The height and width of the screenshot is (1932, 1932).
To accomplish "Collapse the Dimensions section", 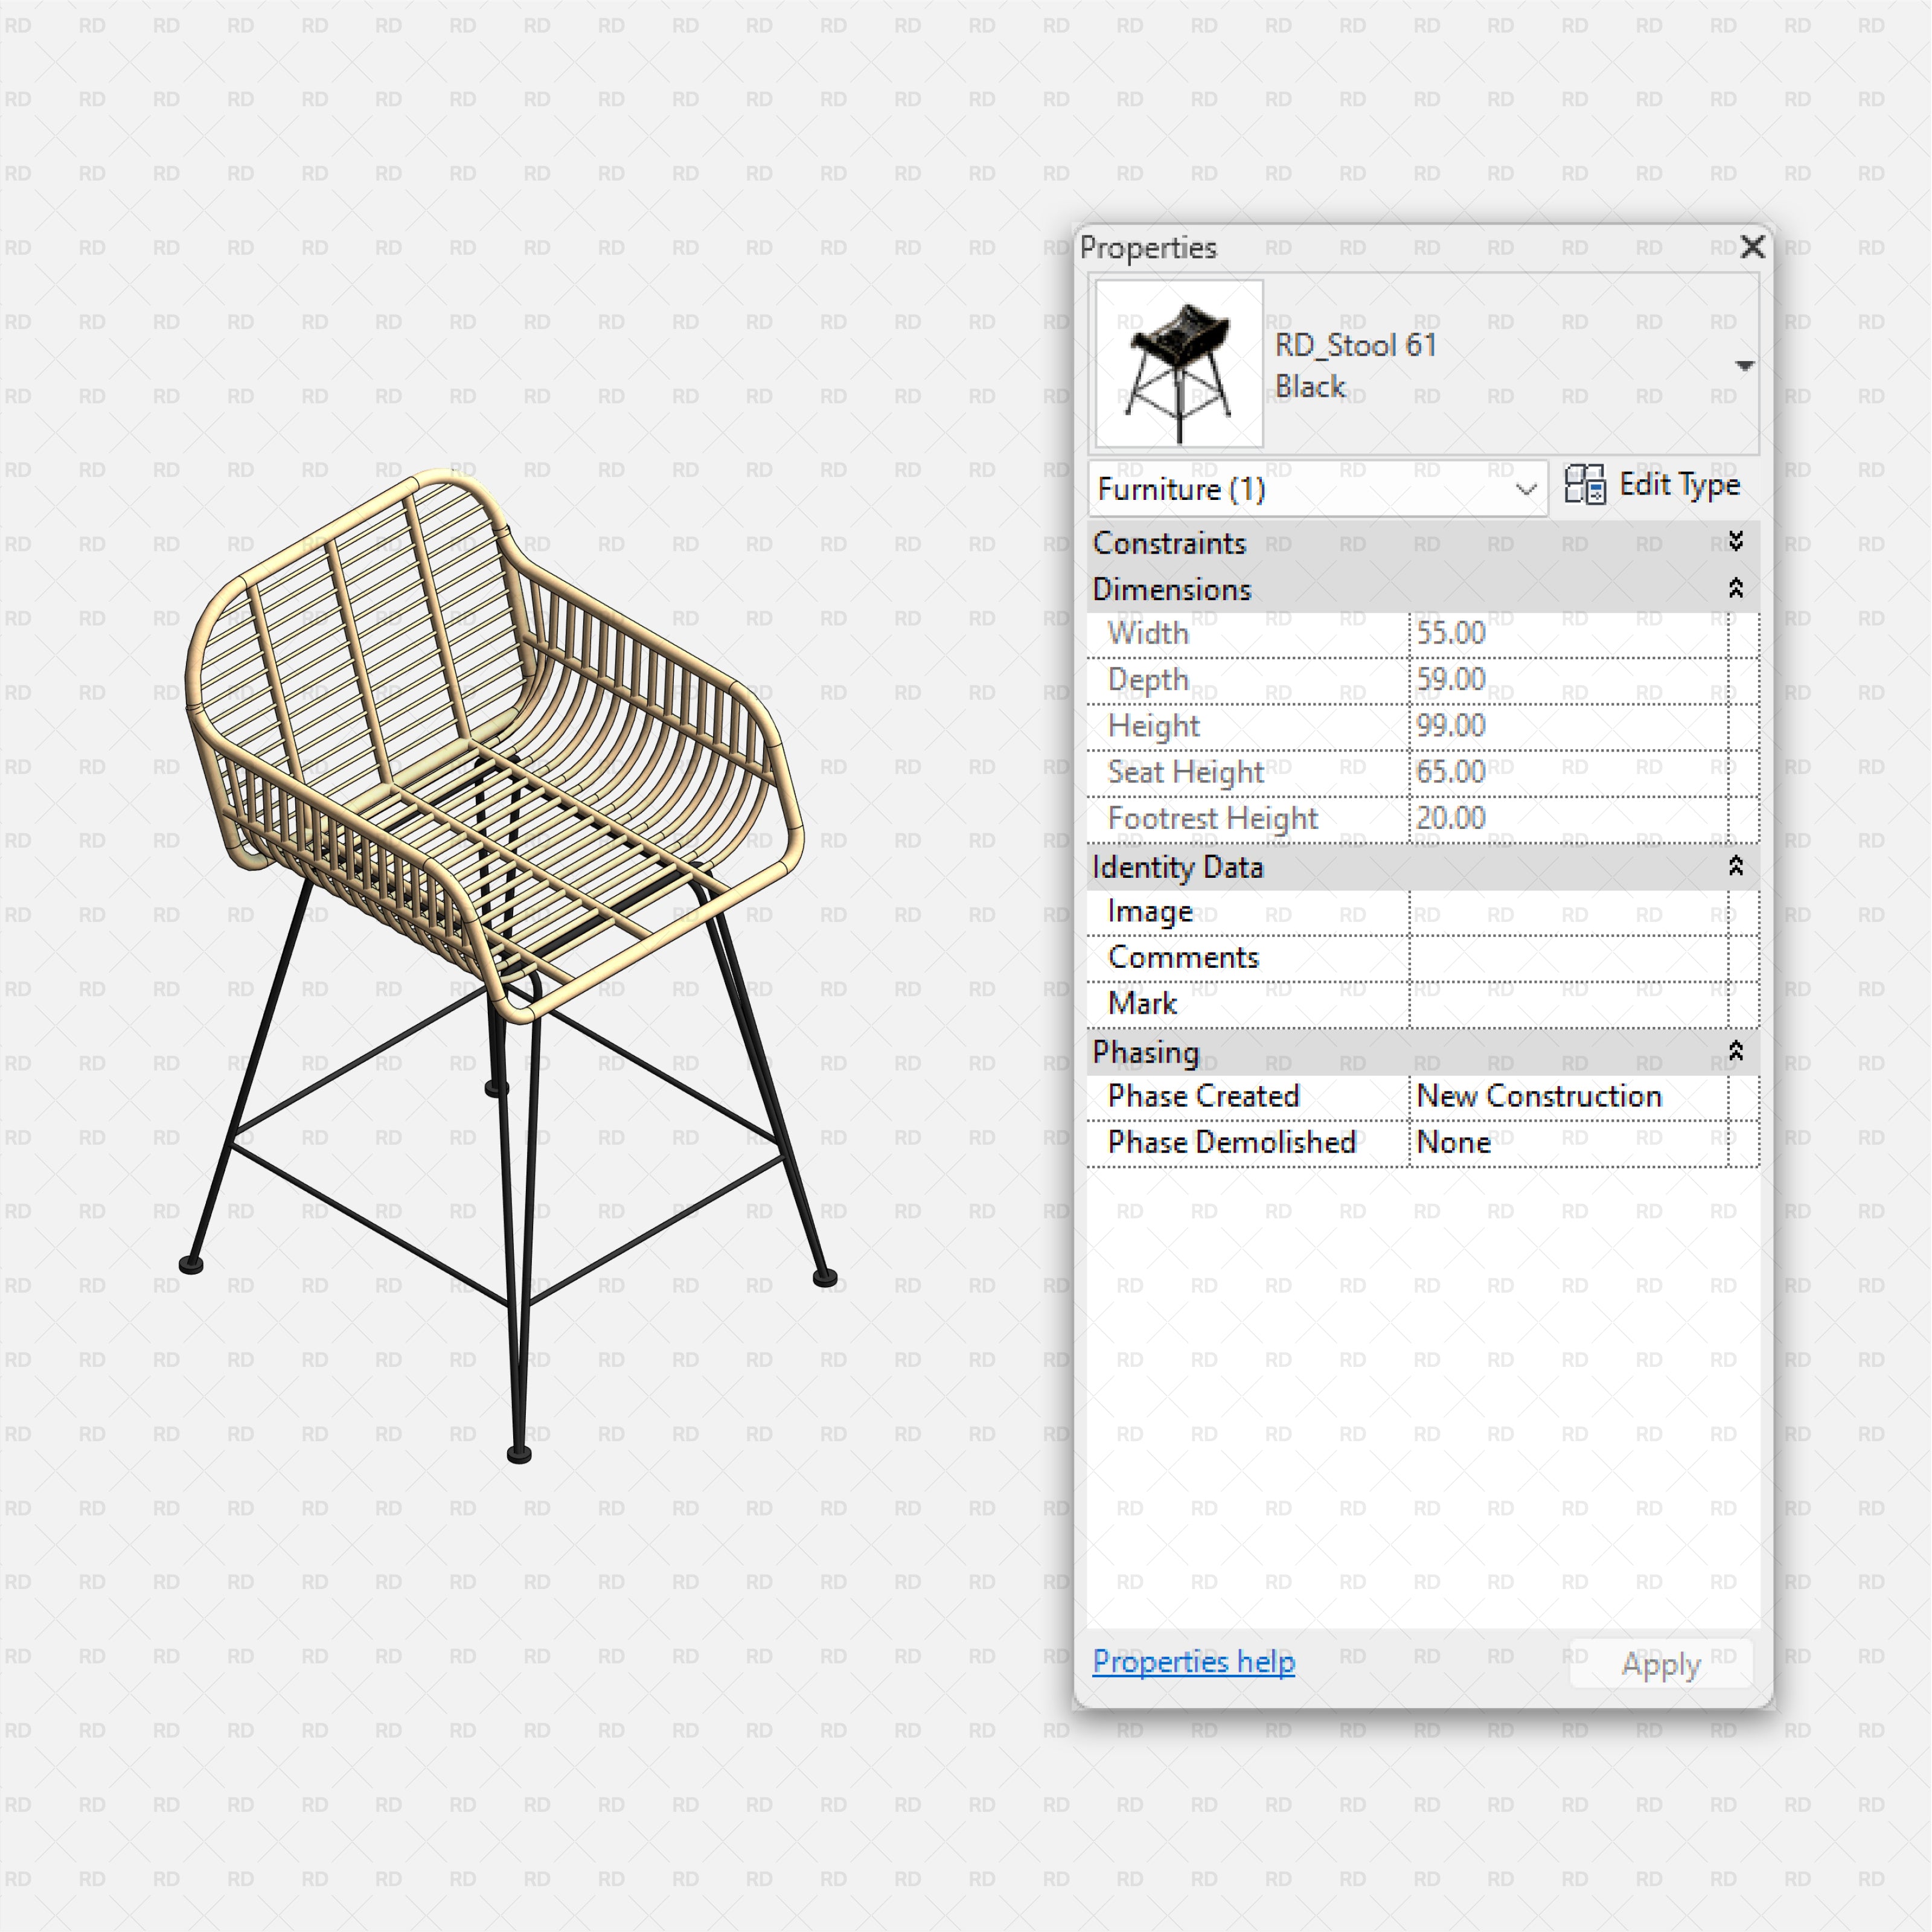I will click(x=1737, y=588).
